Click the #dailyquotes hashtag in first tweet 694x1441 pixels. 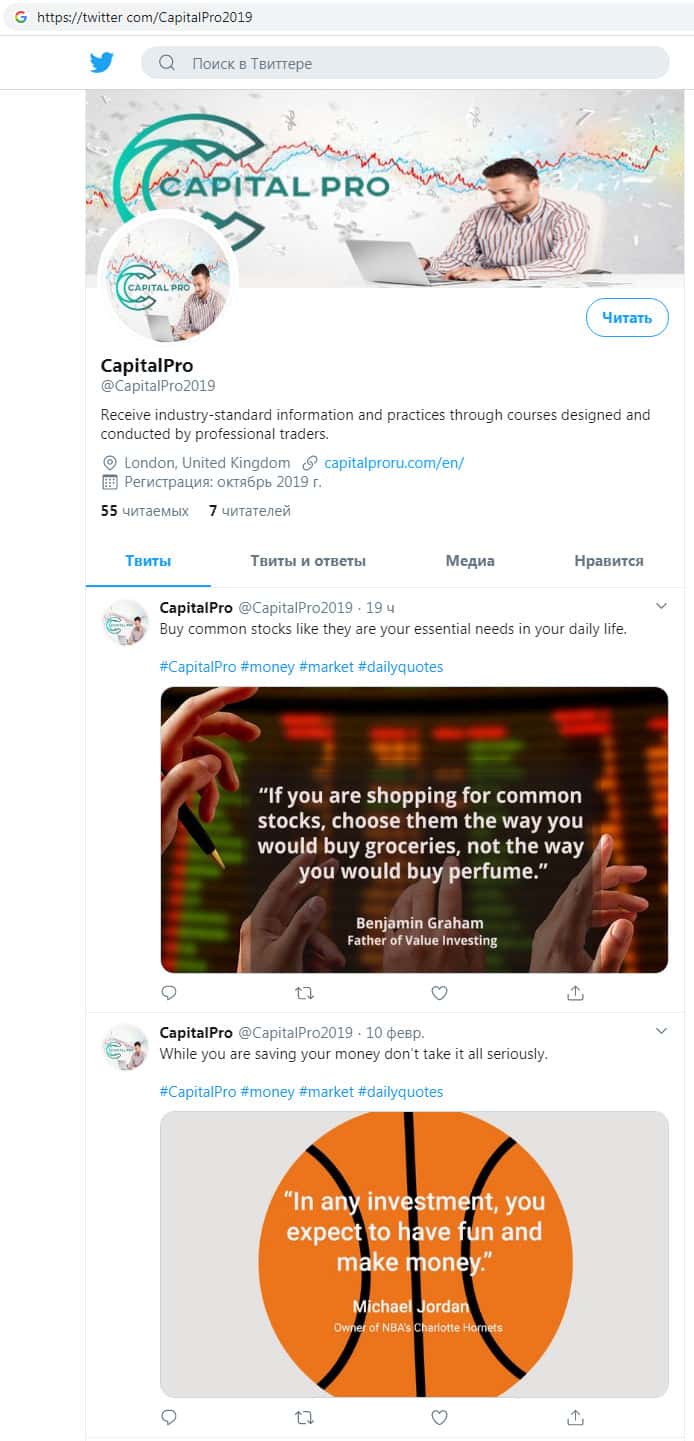[400, 667]
